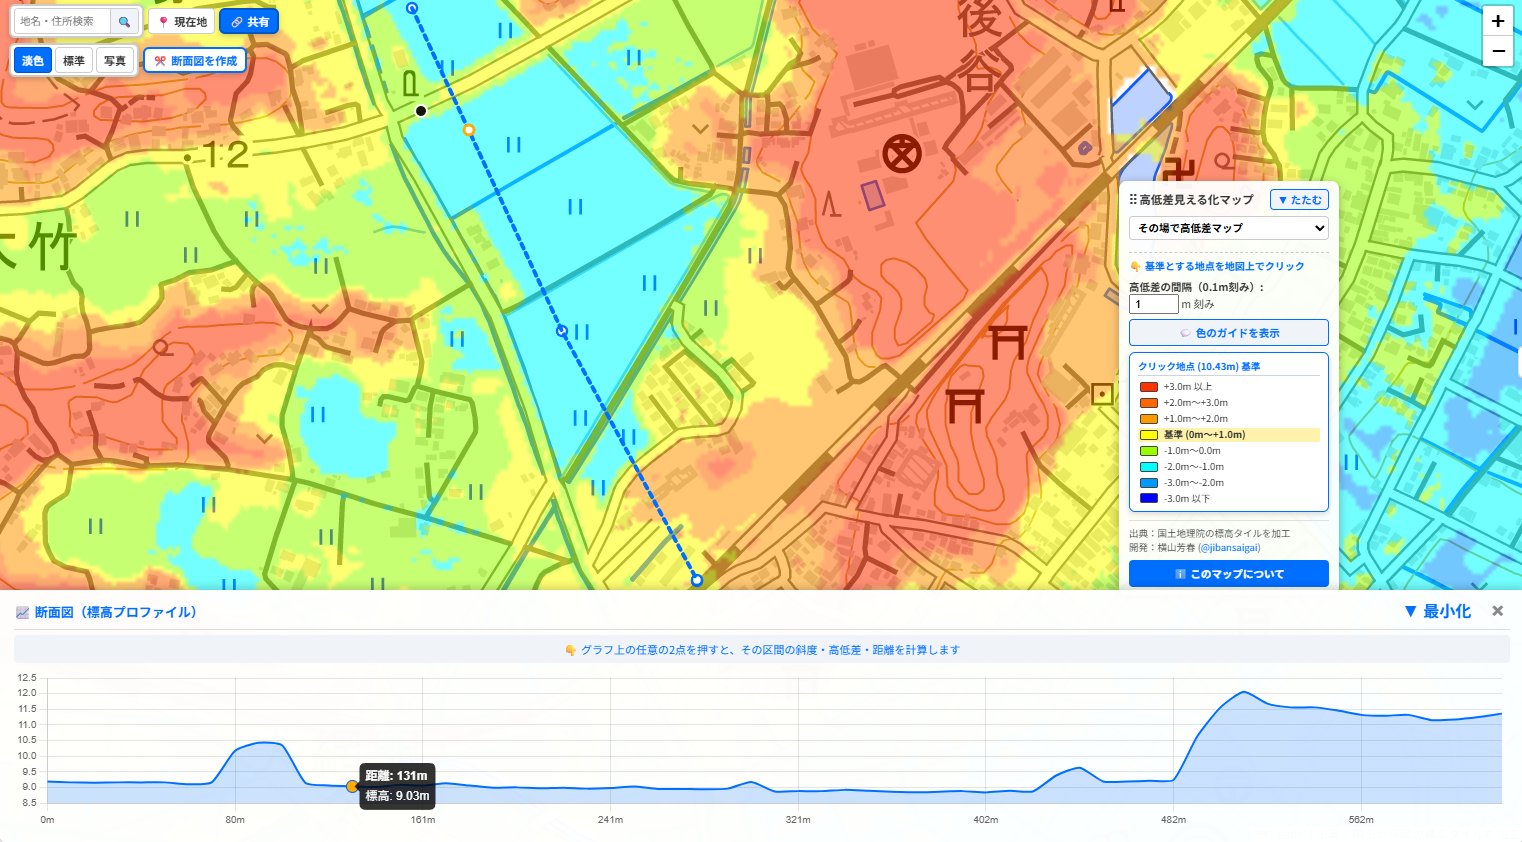Click the 高低差の間隔 interval input field
The width and height of the screenshot is (1522, 842).
click(x=1153, y=304)
